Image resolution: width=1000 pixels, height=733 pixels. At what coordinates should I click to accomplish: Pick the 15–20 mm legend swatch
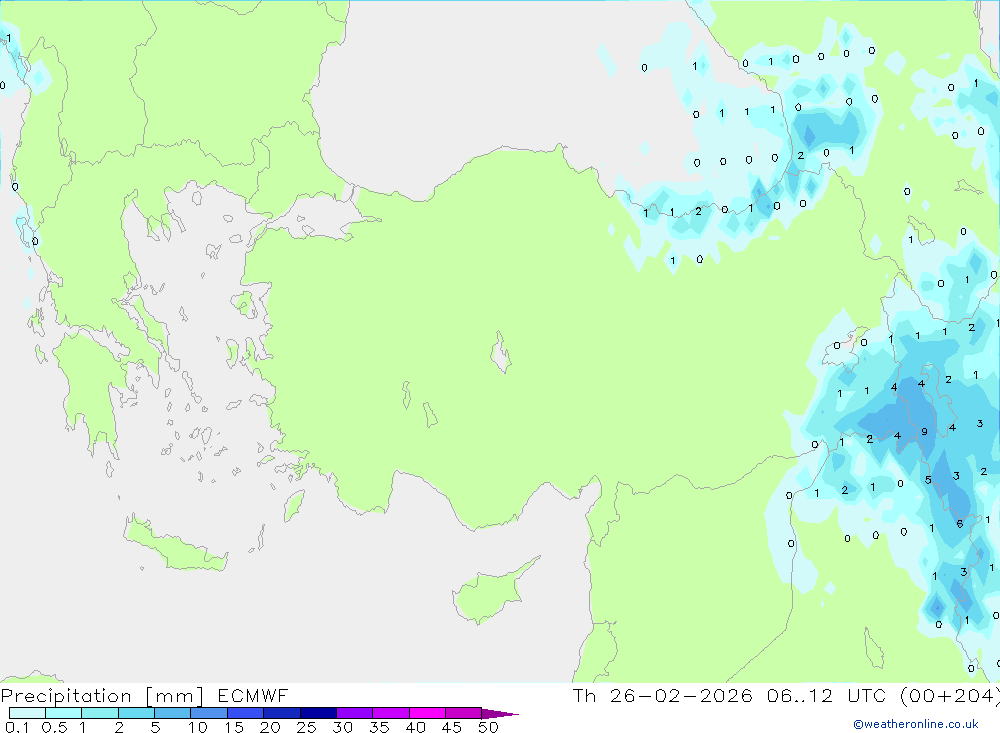pyautogui.click(x=246, y=713)
